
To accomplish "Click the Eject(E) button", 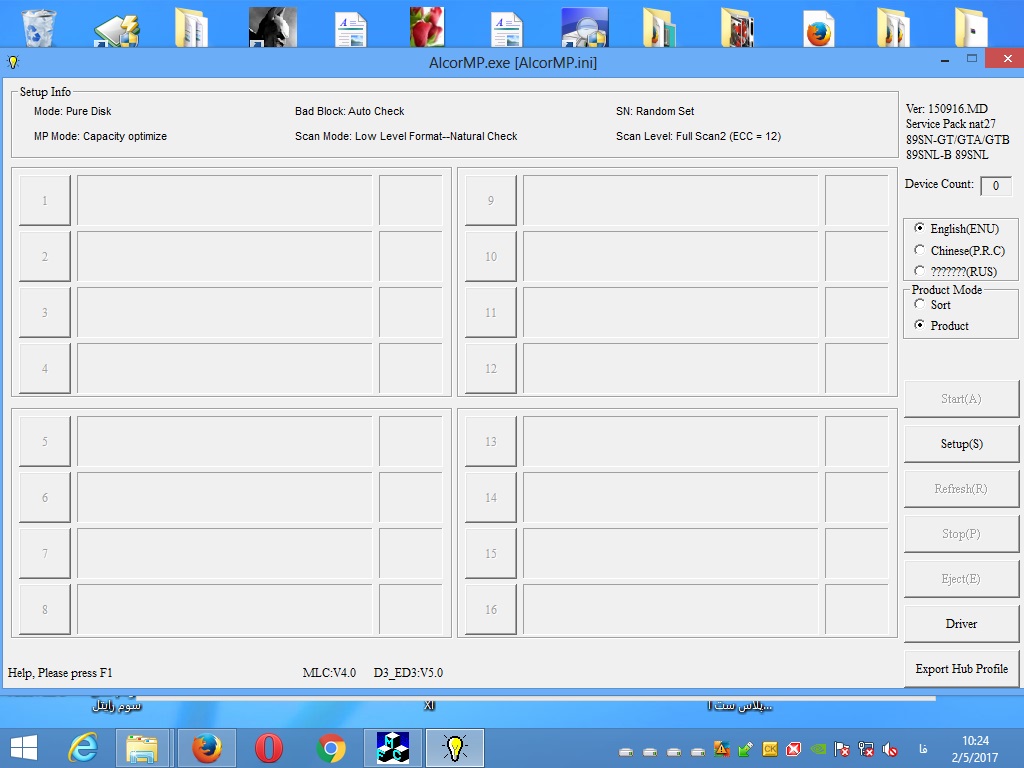I will click(x=961, y=579).
